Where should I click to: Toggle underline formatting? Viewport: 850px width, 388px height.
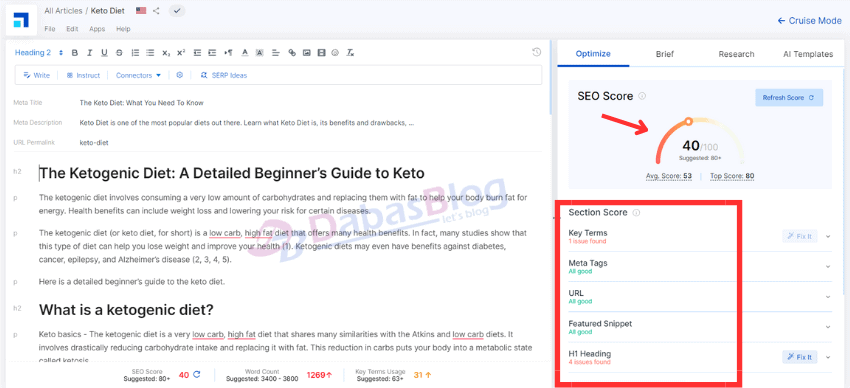[104, 53]
